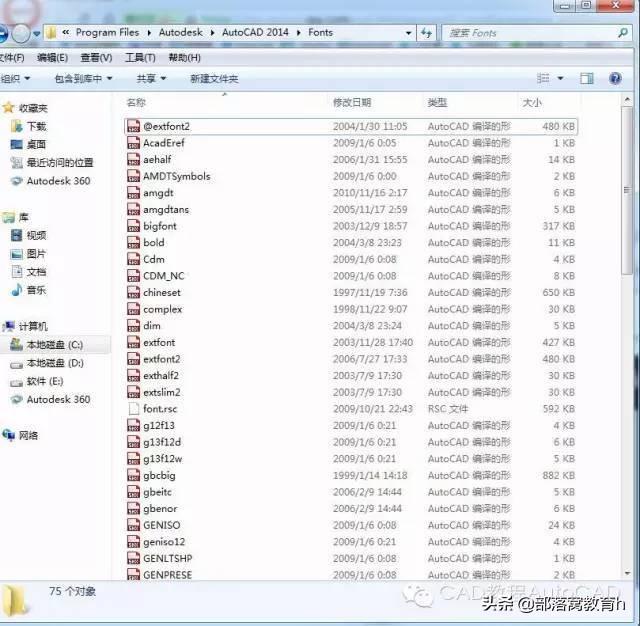Open the Documents (文档) library icon
640x626 pixels.
17,272
